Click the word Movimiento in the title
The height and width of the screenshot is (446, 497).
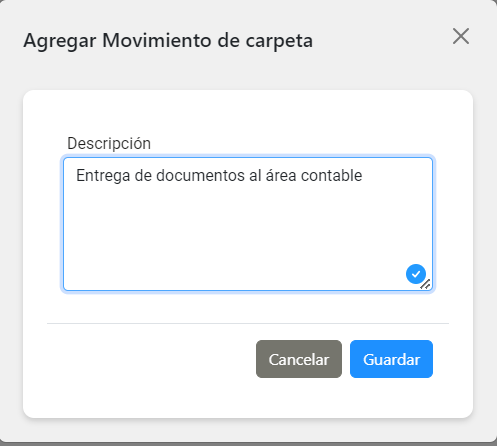tap(157, 40)
